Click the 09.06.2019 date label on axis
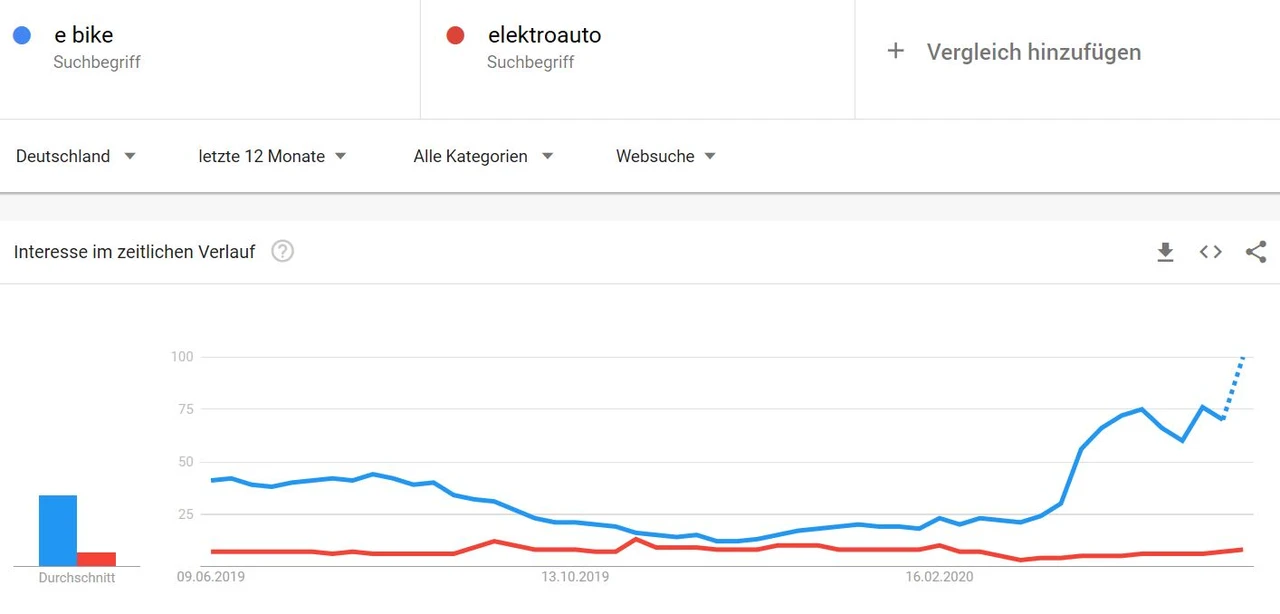1280x614 pixels. (x=211, y=577)
